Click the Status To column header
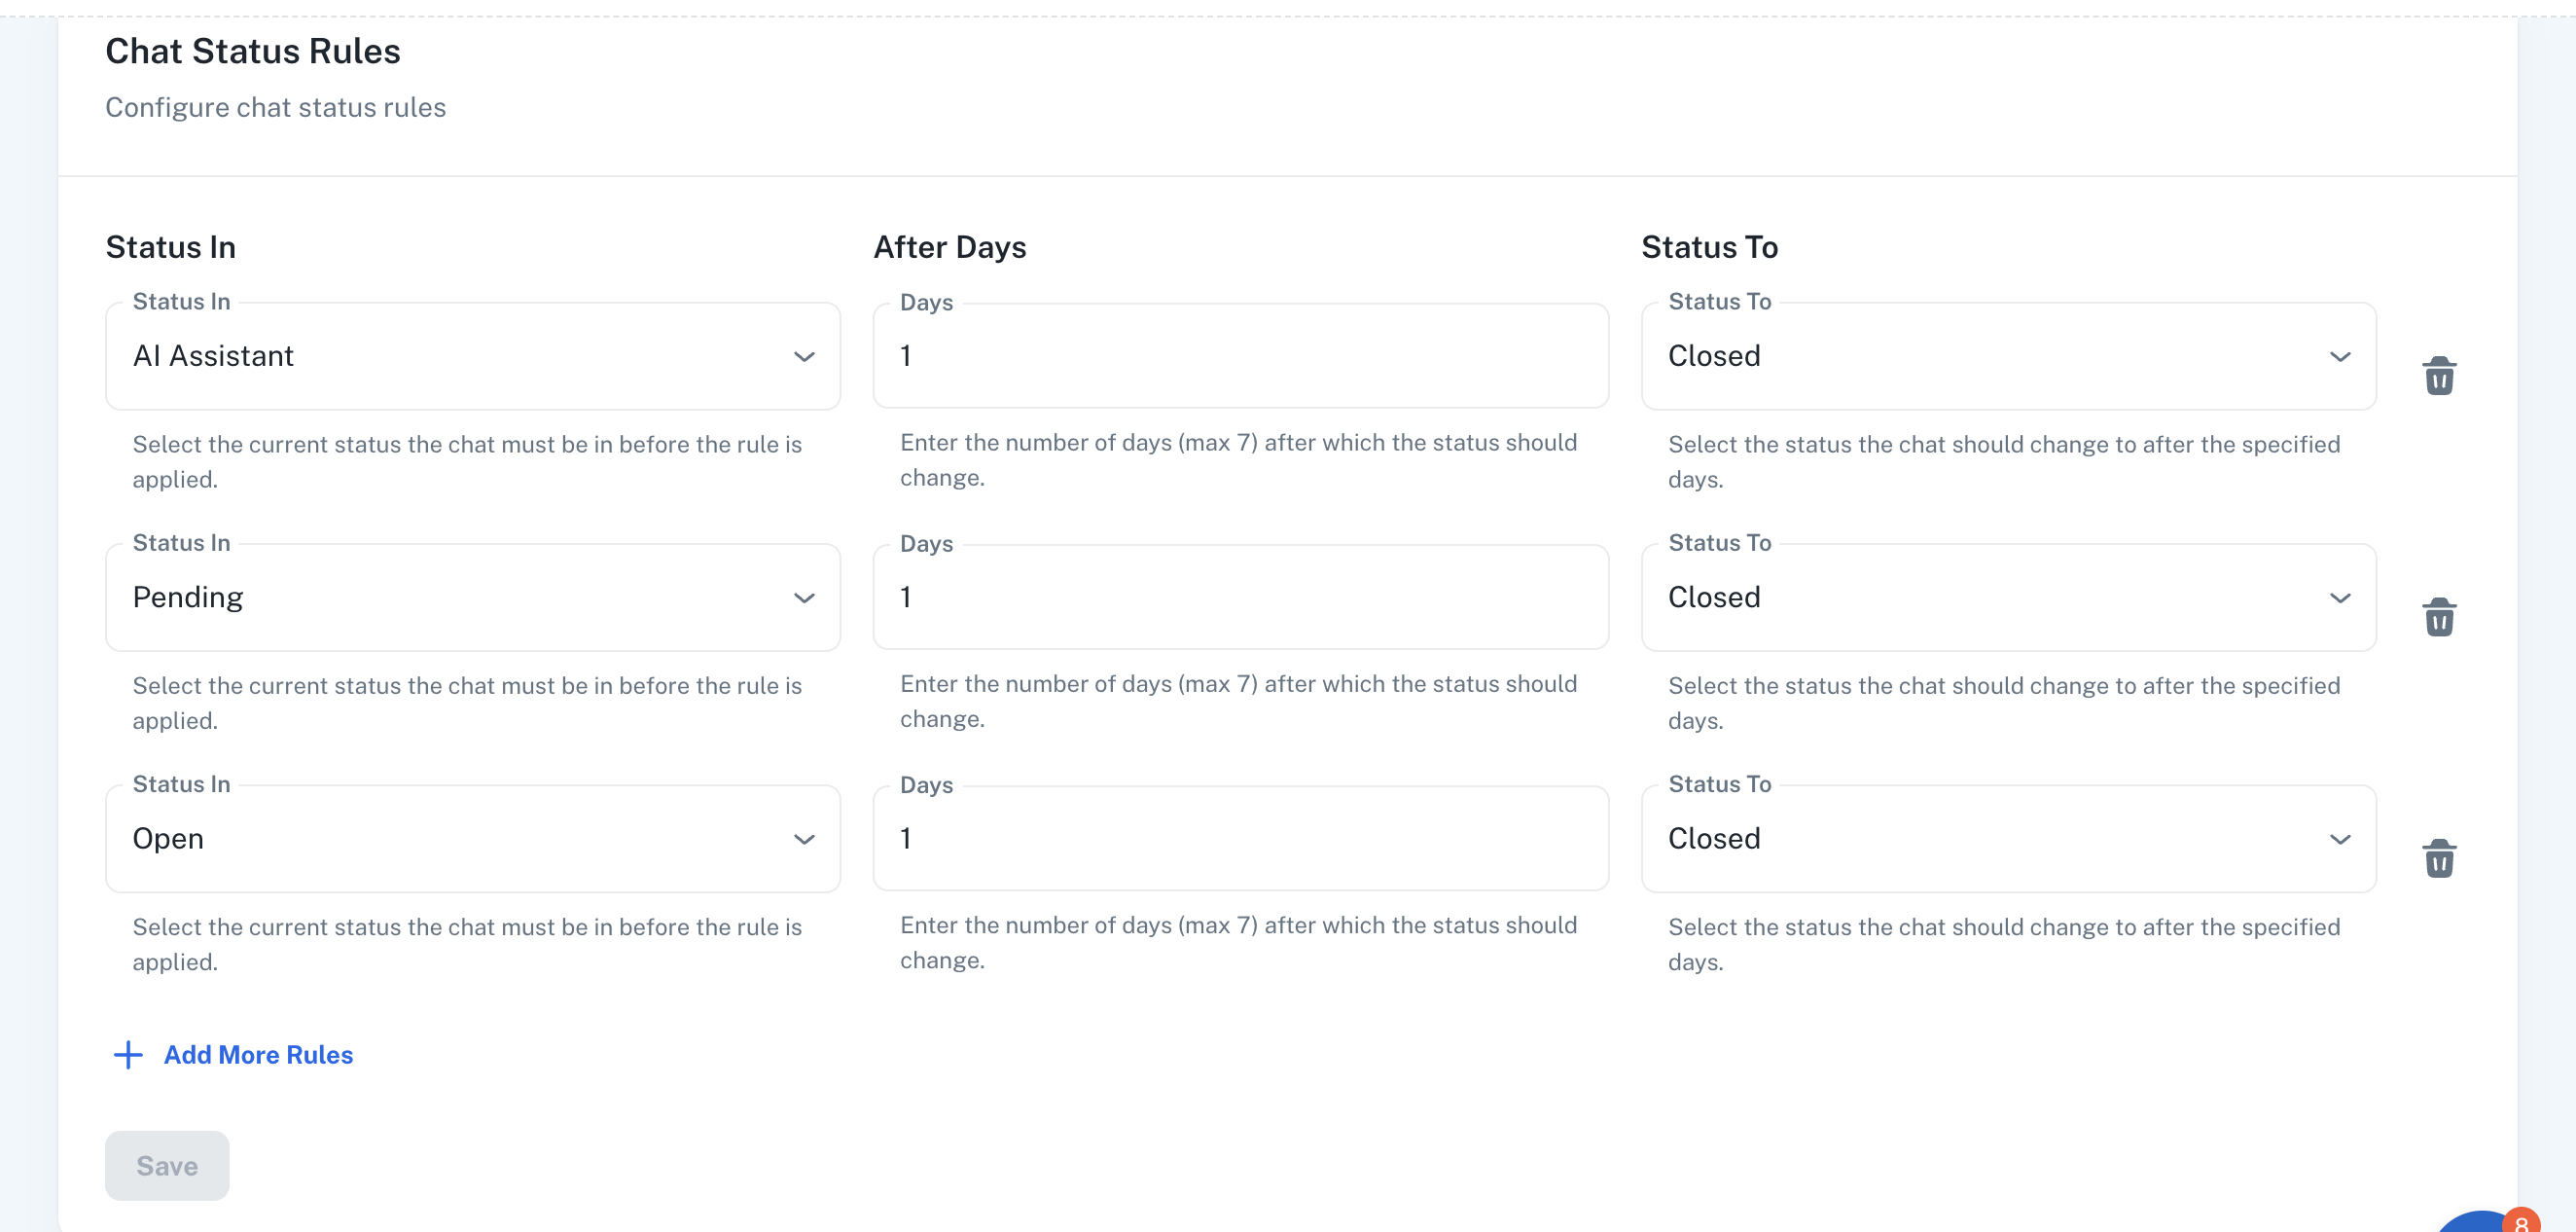Viewport: 2576px width, 1232px height. point(1710,247)
